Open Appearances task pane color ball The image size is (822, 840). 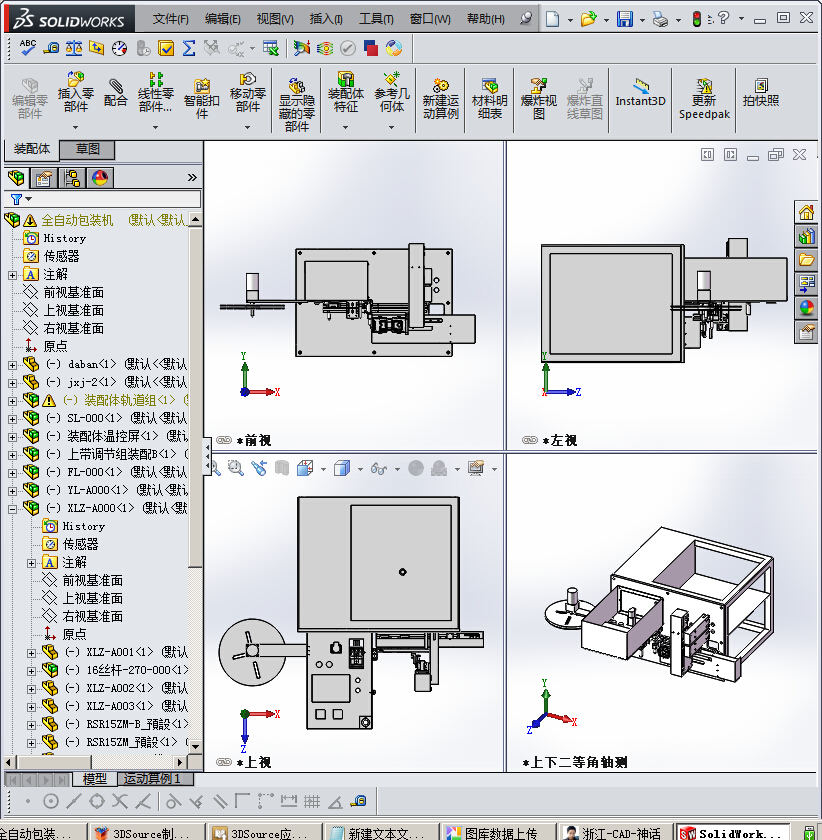pos(806,308)
